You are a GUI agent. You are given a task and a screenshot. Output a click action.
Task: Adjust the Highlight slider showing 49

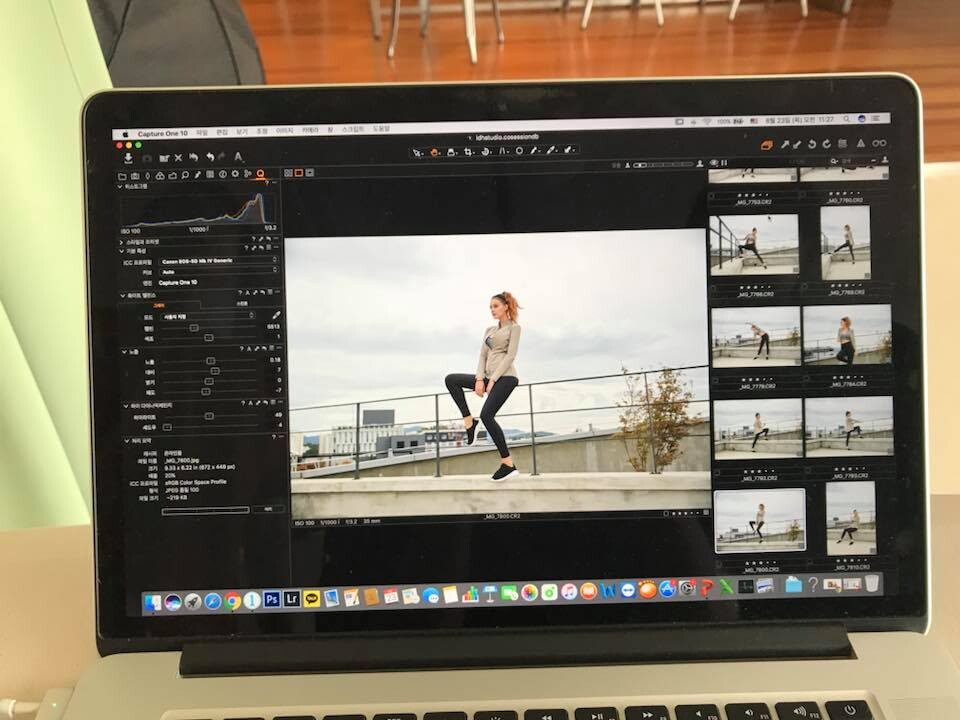point(211,416)
